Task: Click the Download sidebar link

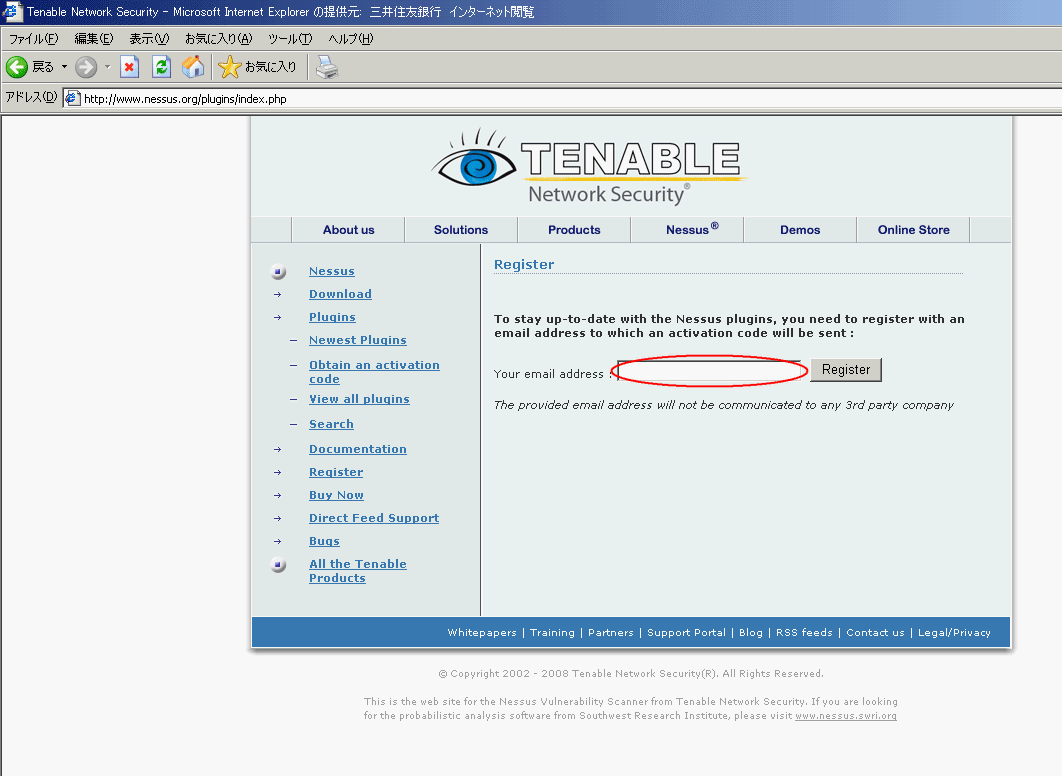Action: [x=340, y=294]
